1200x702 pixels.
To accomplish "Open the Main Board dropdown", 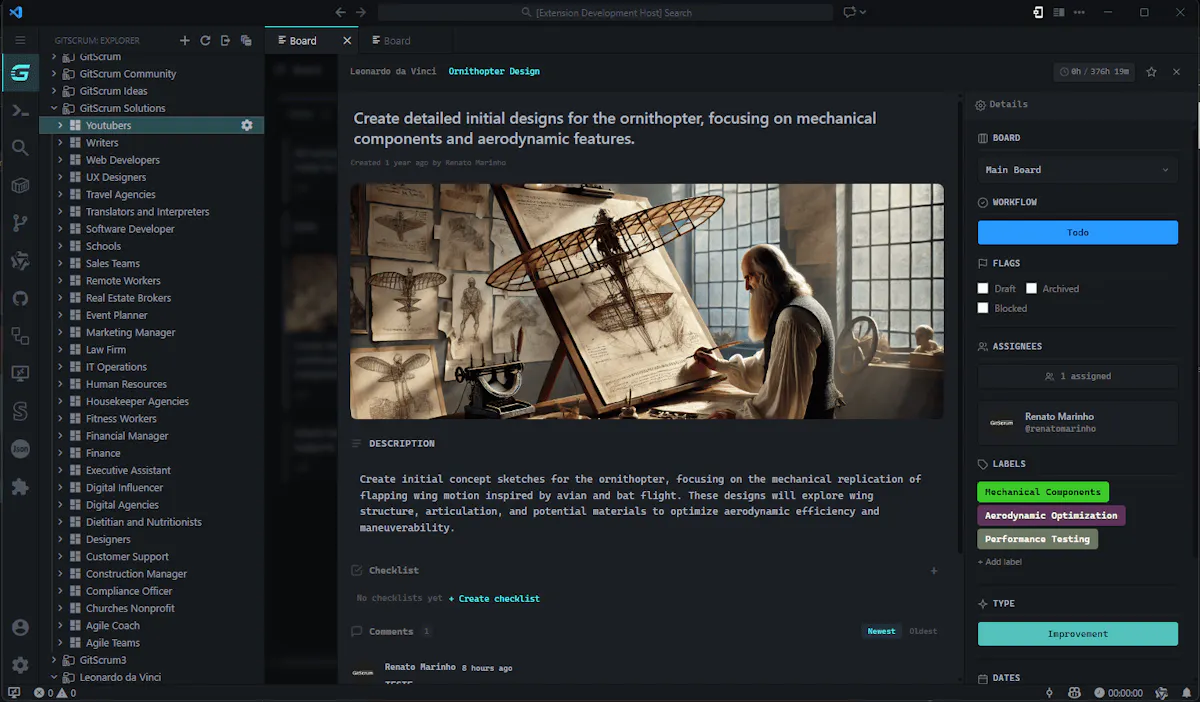I will tap(1078, 170).
